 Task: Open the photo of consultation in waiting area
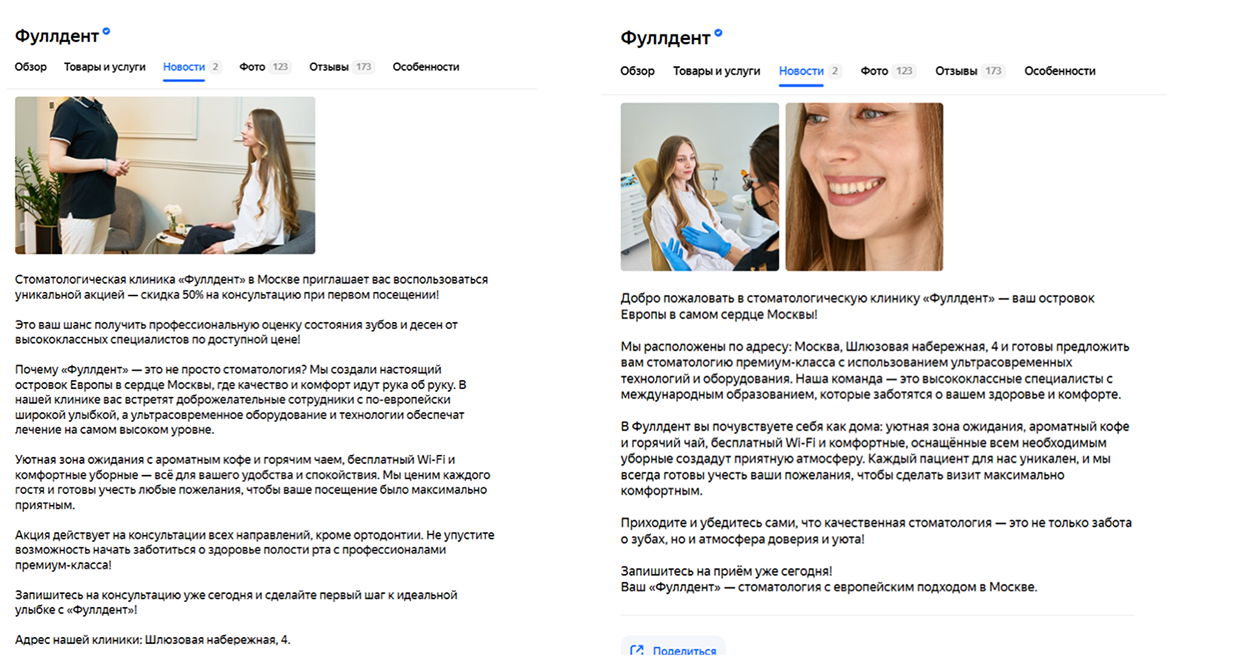pyautogui.click(x=165, y=175)
